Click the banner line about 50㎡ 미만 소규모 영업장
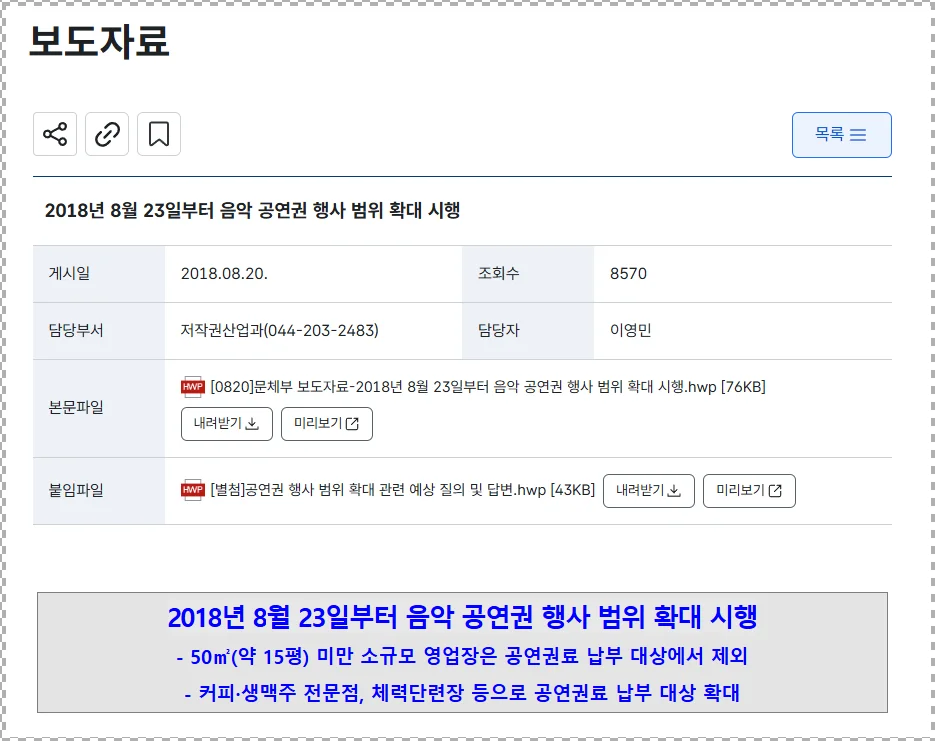Image resolution: width=935 pixels, height=741 pixels. pyautogui.click(x=462, y=656)
